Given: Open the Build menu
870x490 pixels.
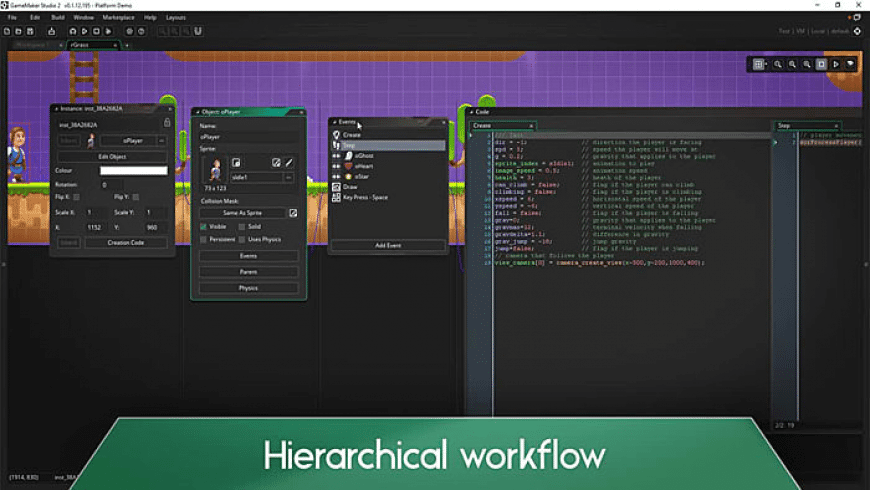Looking at the screenshot, I should coord(59,17).
